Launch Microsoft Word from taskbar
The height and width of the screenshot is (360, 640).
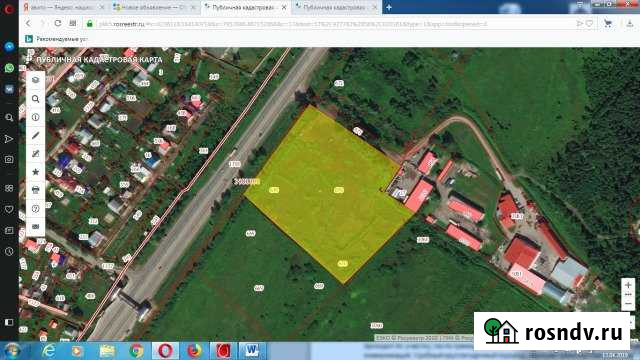pyautogui.click(x=251, y=351)
